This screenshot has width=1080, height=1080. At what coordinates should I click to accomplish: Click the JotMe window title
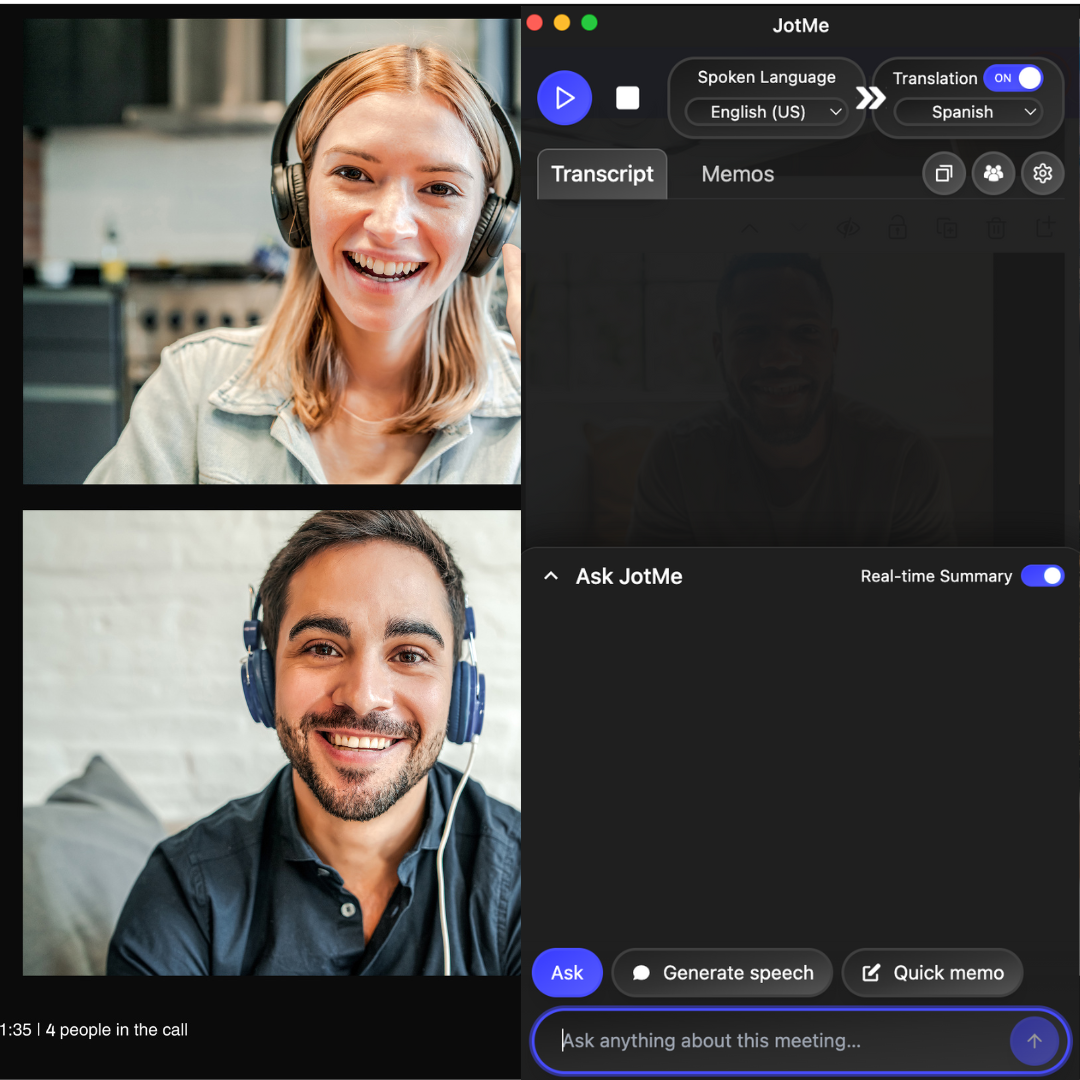click(800, 25)
